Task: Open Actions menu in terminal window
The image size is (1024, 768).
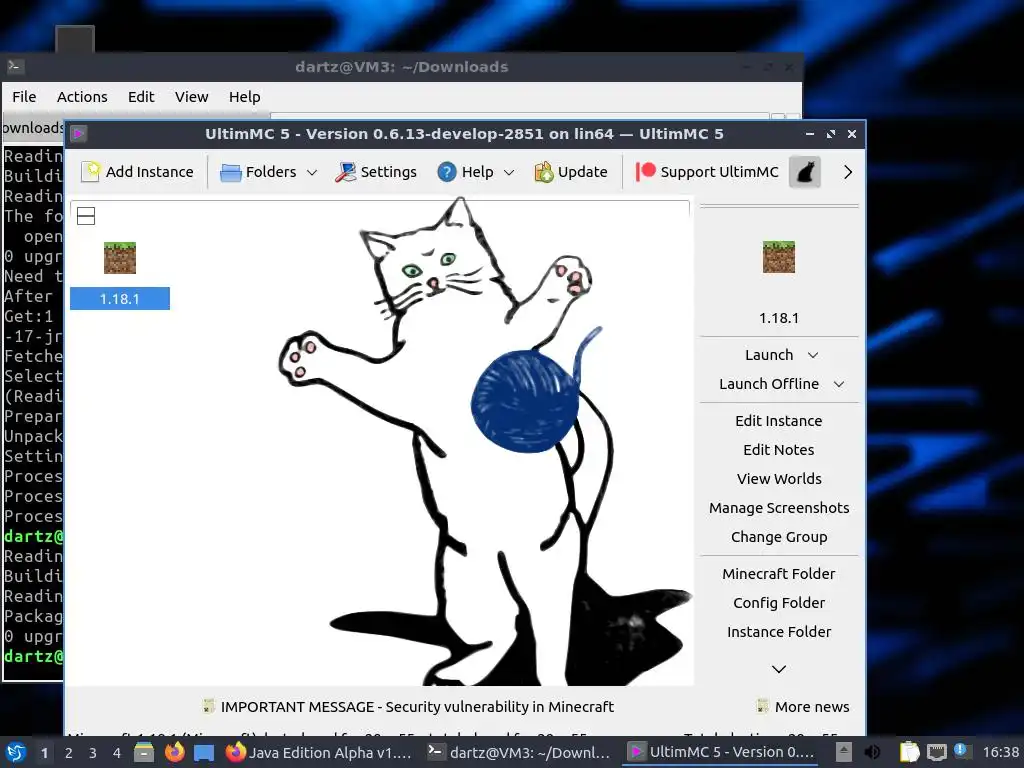Action: 82,97
